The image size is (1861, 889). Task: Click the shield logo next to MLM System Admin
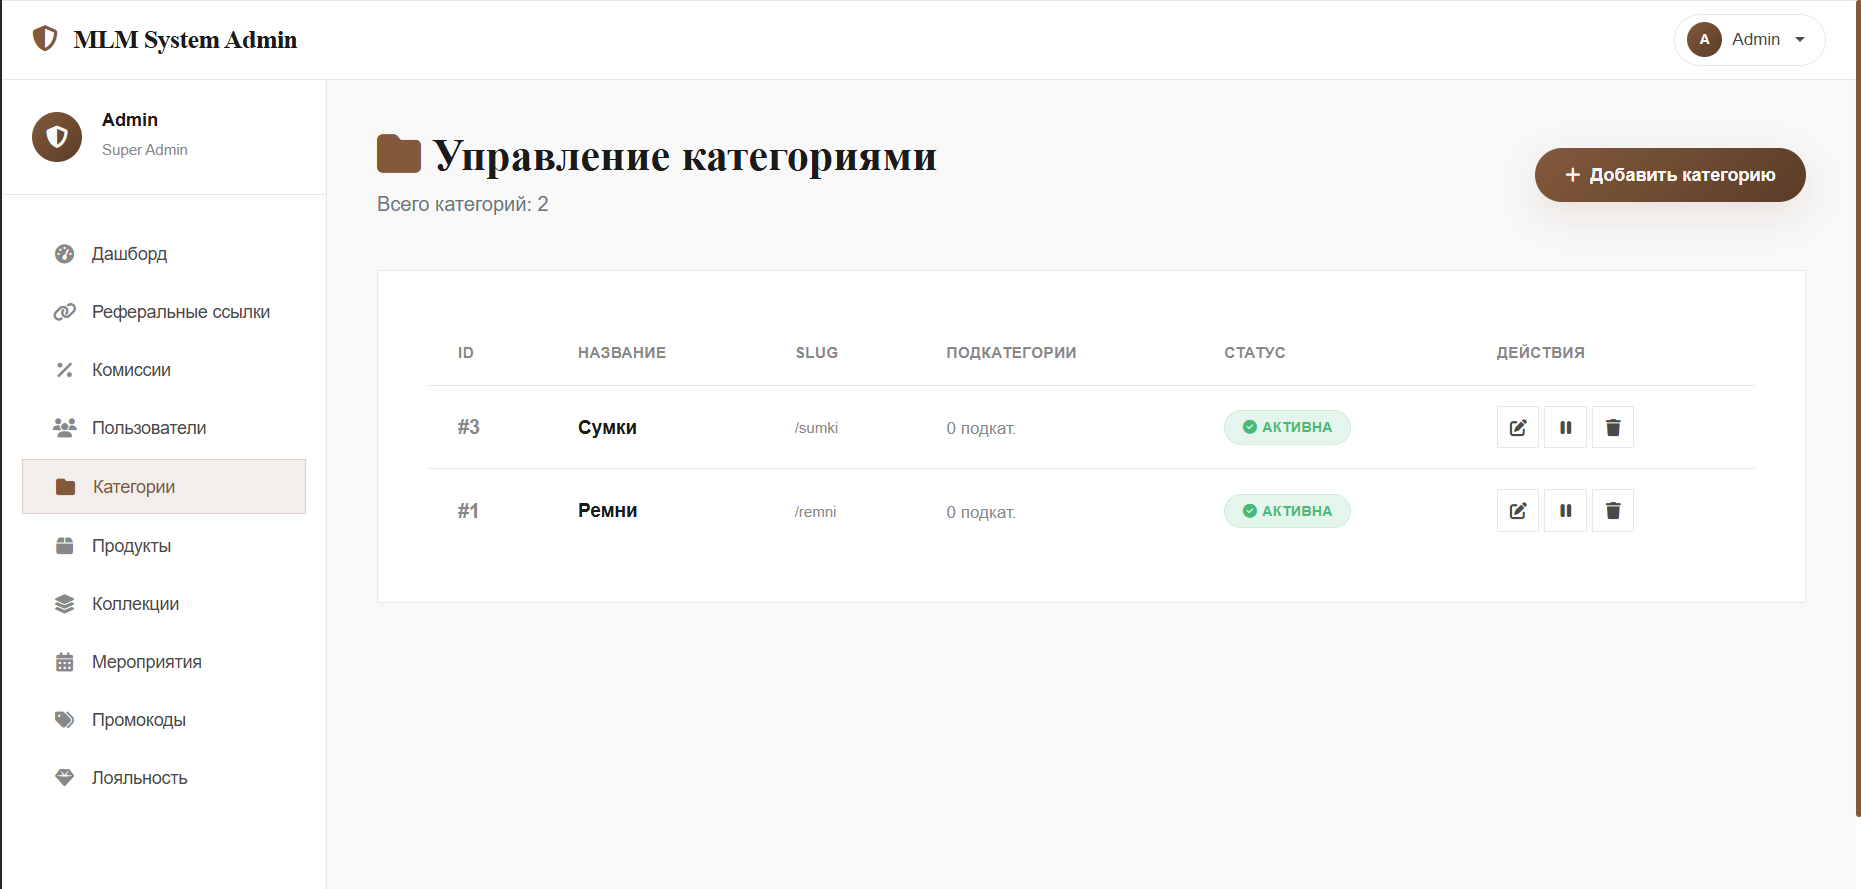(45, 39)
